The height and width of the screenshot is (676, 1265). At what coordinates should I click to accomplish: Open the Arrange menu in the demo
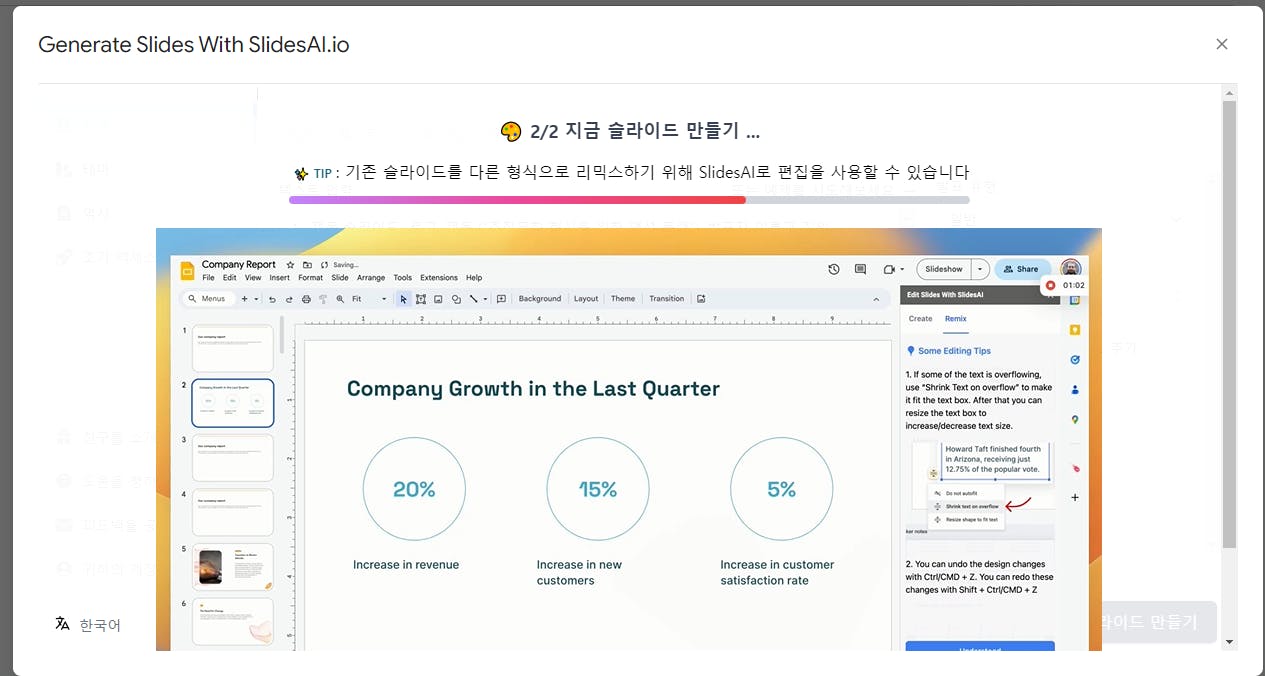(371, 278)
